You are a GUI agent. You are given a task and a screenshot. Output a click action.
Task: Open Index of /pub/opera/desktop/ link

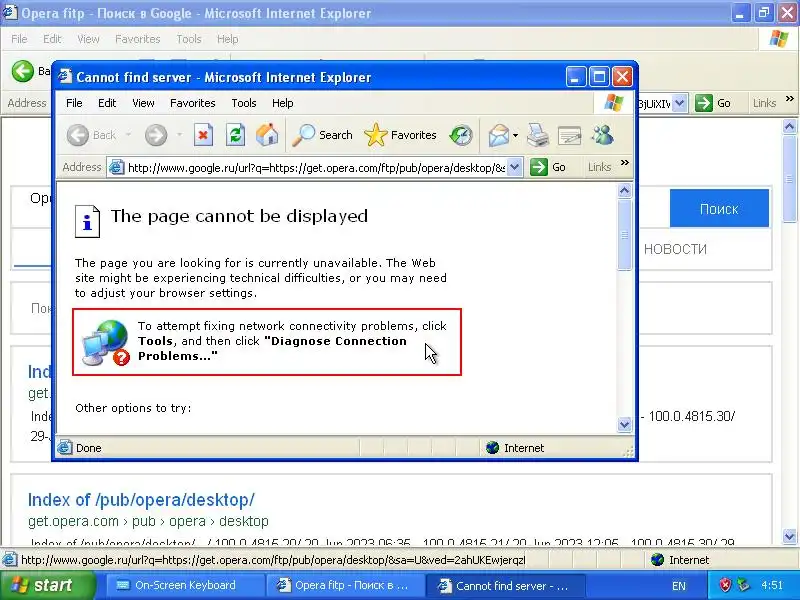pyautogui.click(x=141, y=500)
